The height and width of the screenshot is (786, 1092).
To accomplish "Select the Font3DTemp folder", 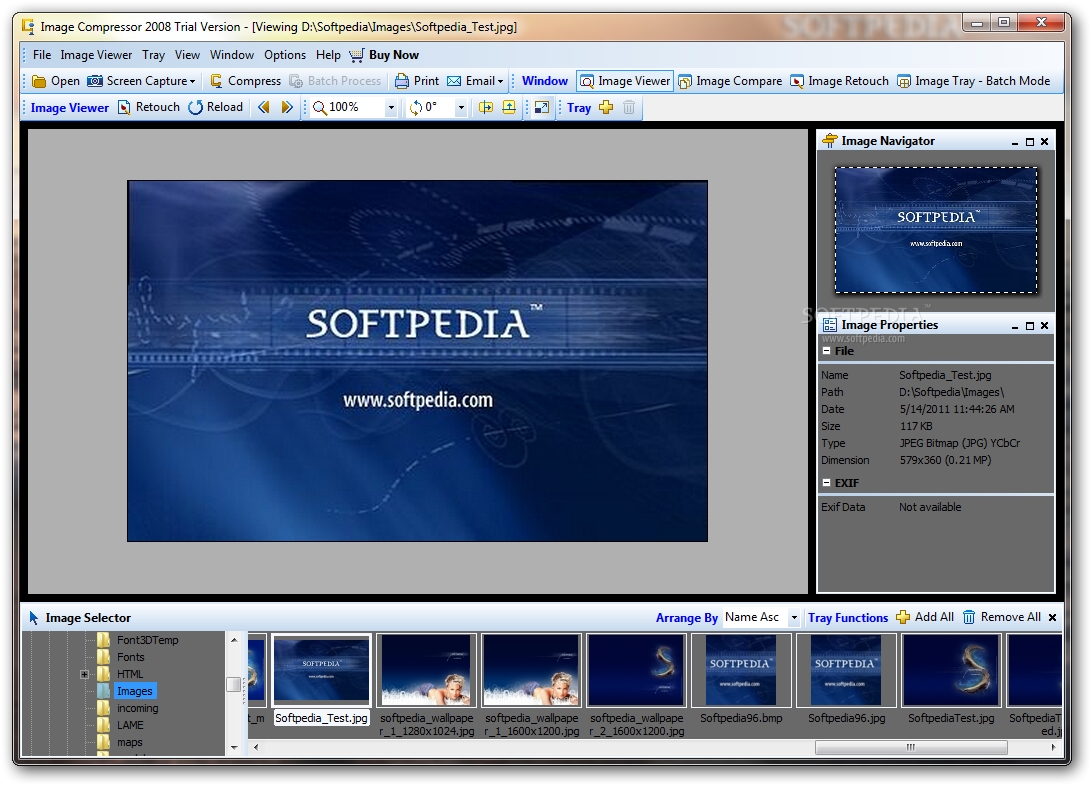I will (x=148, y=640).
